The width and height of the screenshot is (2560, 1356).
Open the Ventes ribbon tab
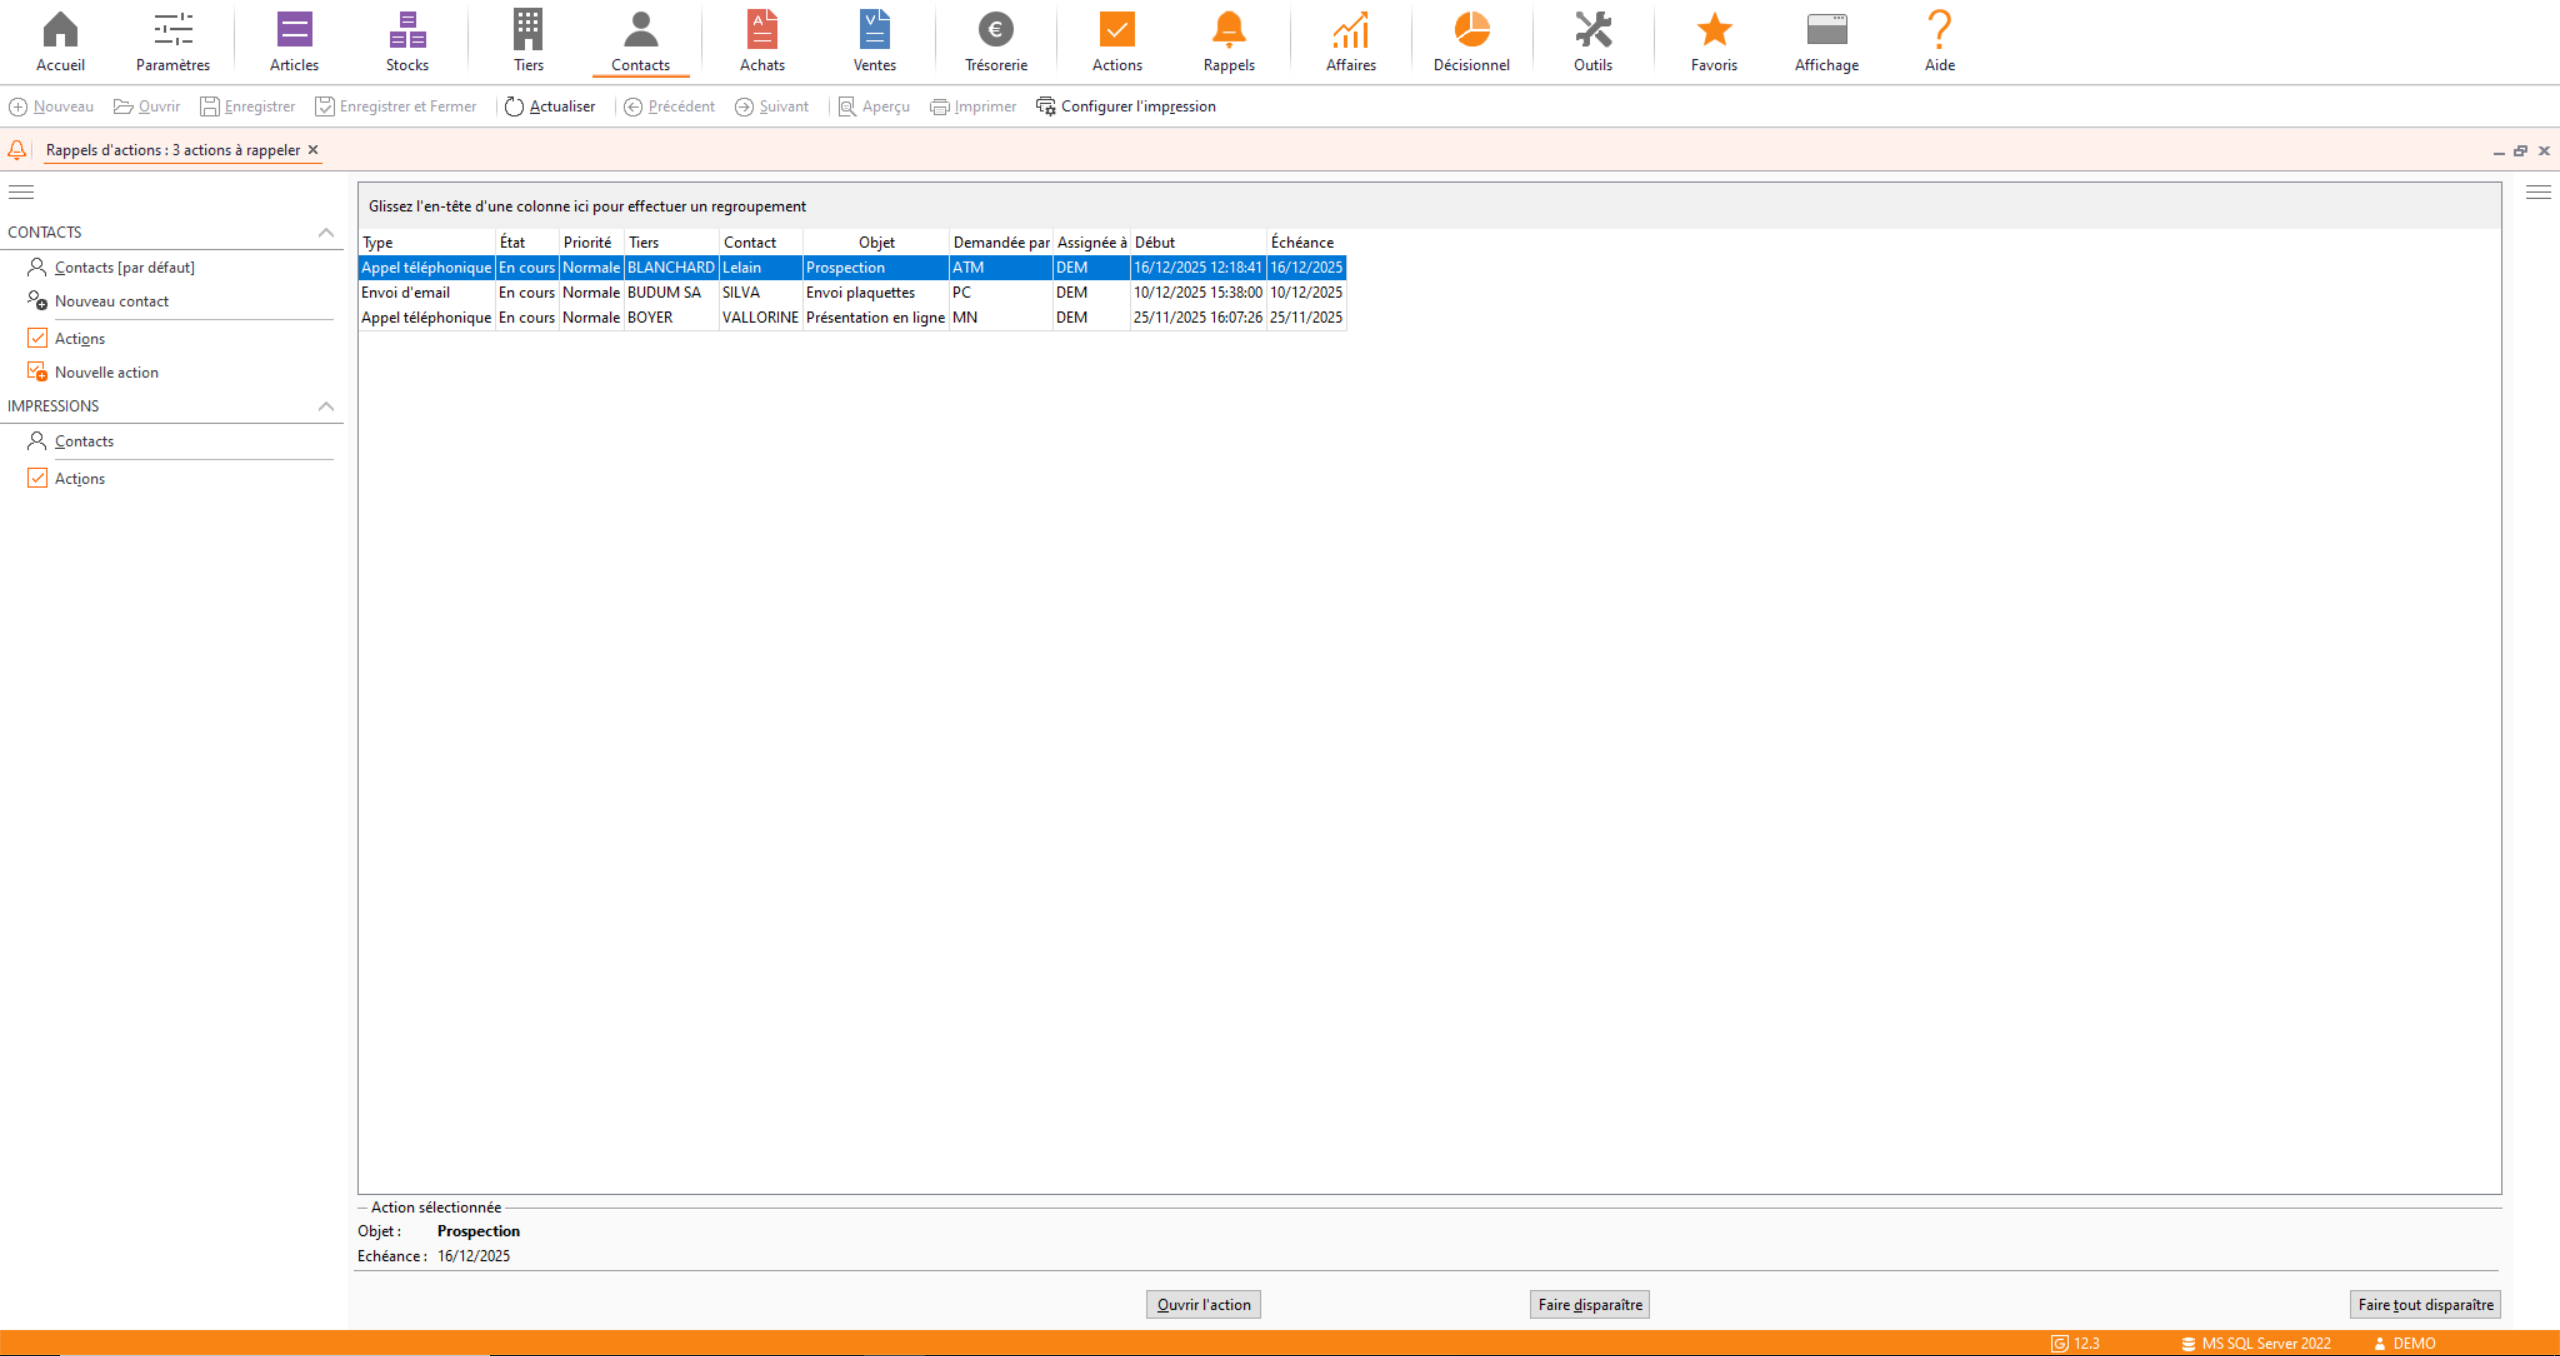coord(874,40)
